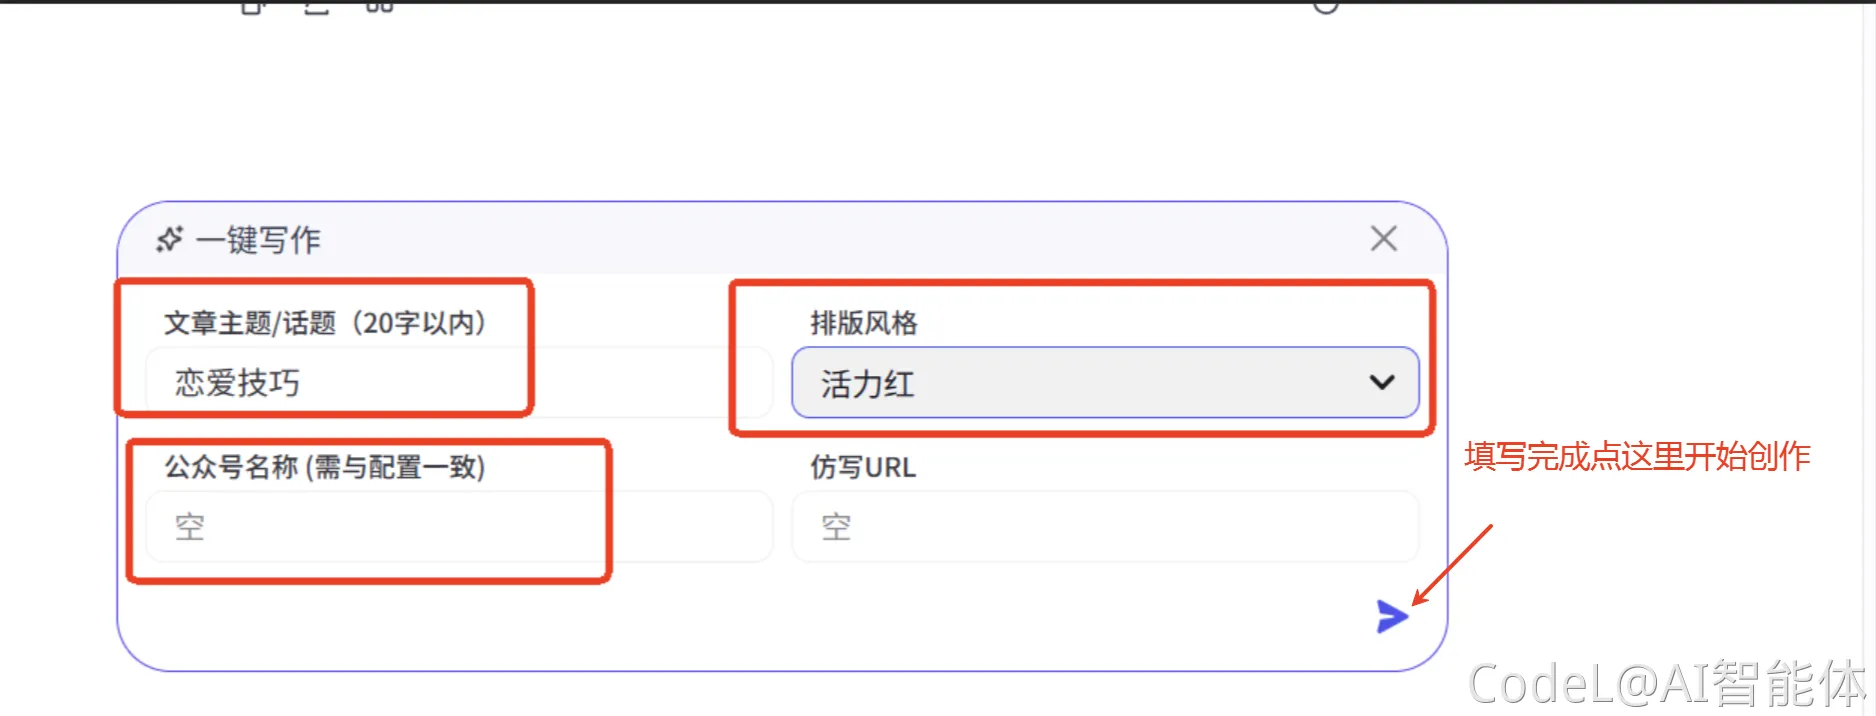The width and height of the screenshot is (1876, 716).
Task: Click the blue send arrow to start creating
Action: (1391, 616)
